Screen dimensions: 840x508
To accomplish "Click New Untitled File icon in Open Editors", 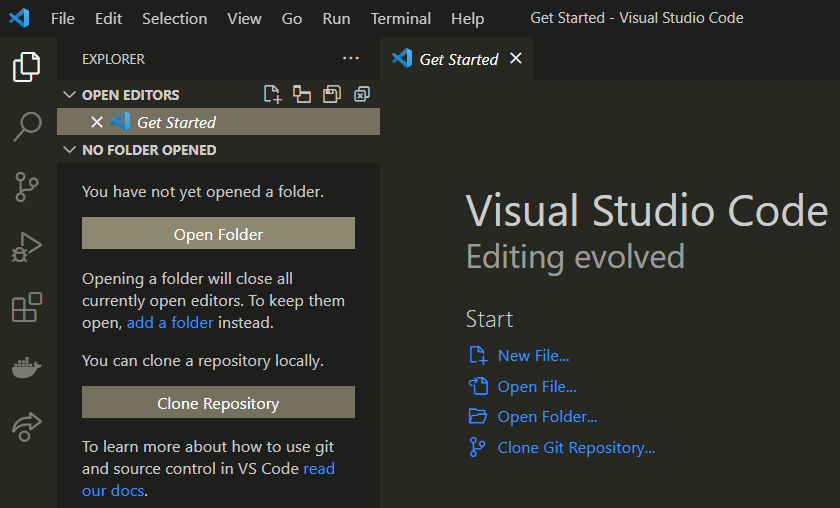I will point(272,94).
